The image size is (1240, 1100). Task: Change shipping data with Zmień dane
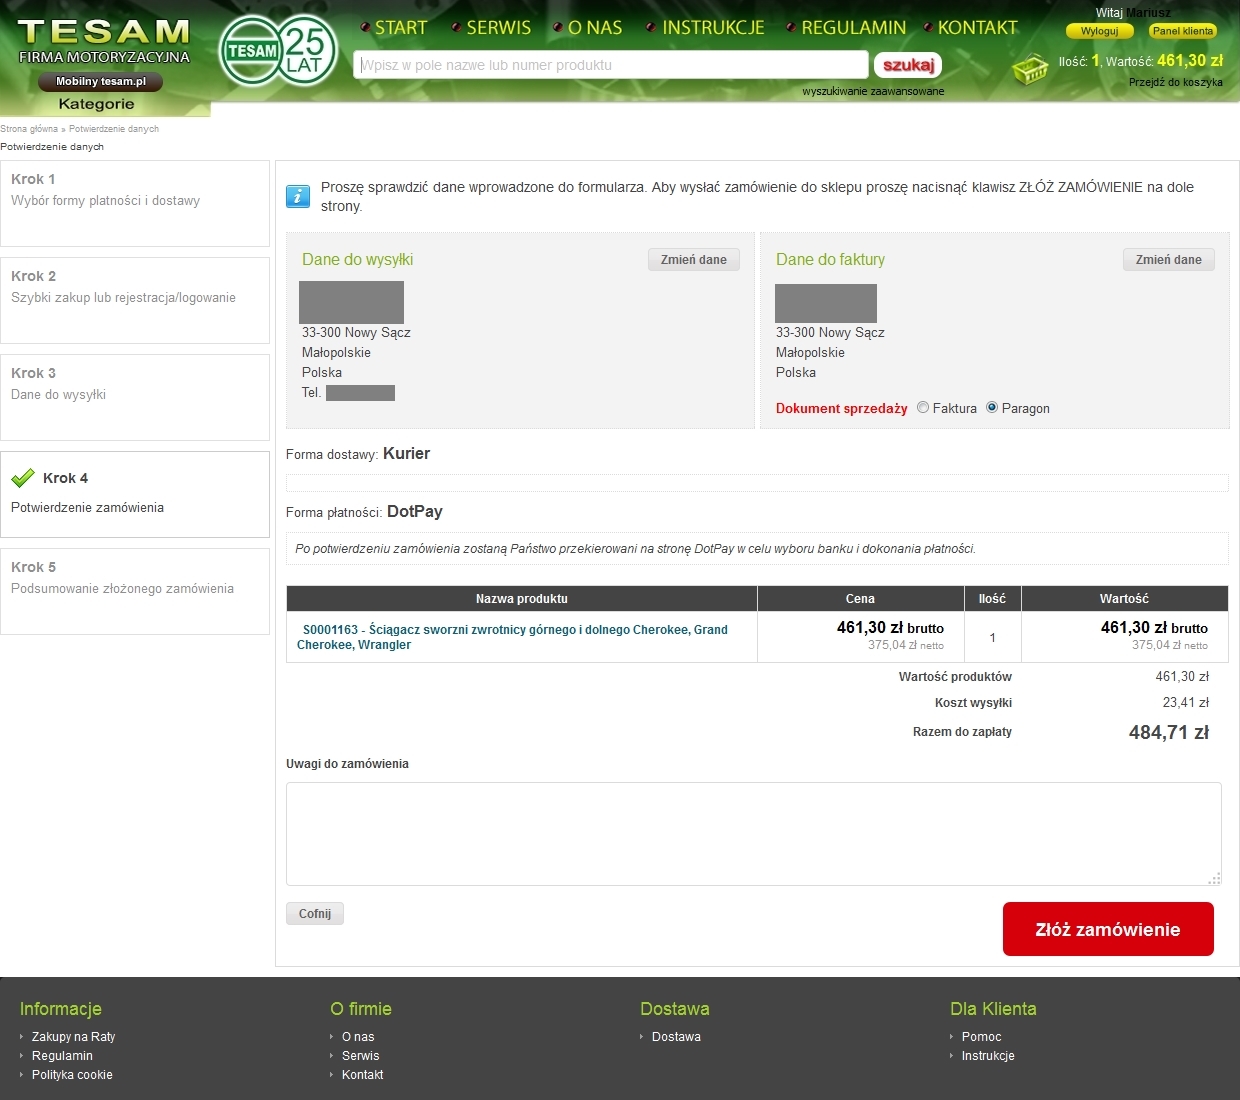(x=694, y=260)
